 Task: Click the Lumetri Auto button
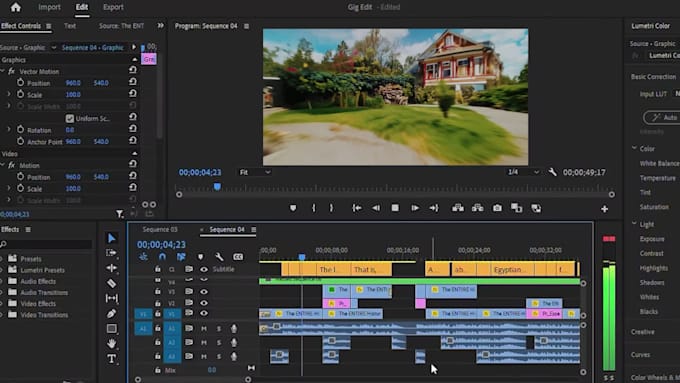pyautogui.click(x=662, y=117)
